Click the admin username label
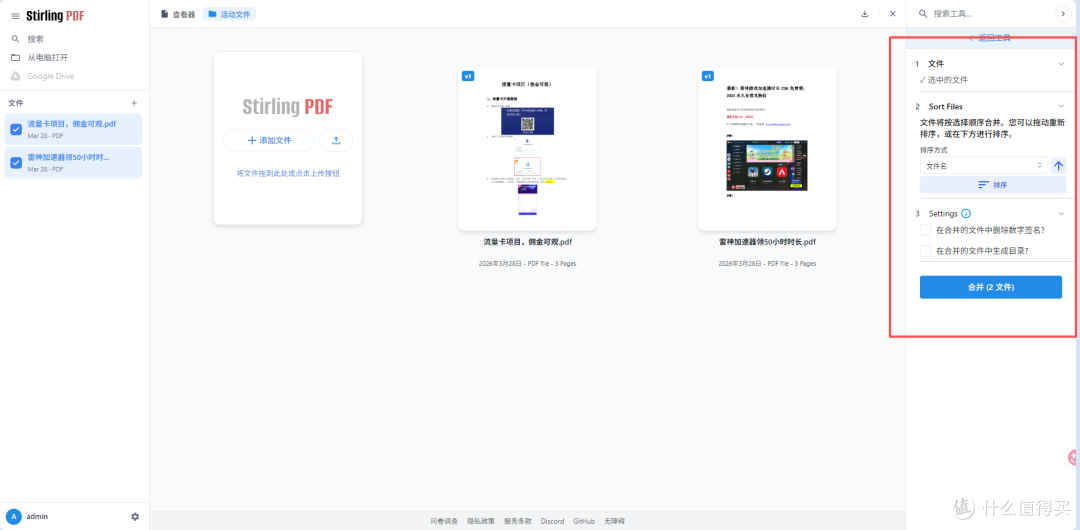The image size is (1080, 530). [x=37, y=516]
